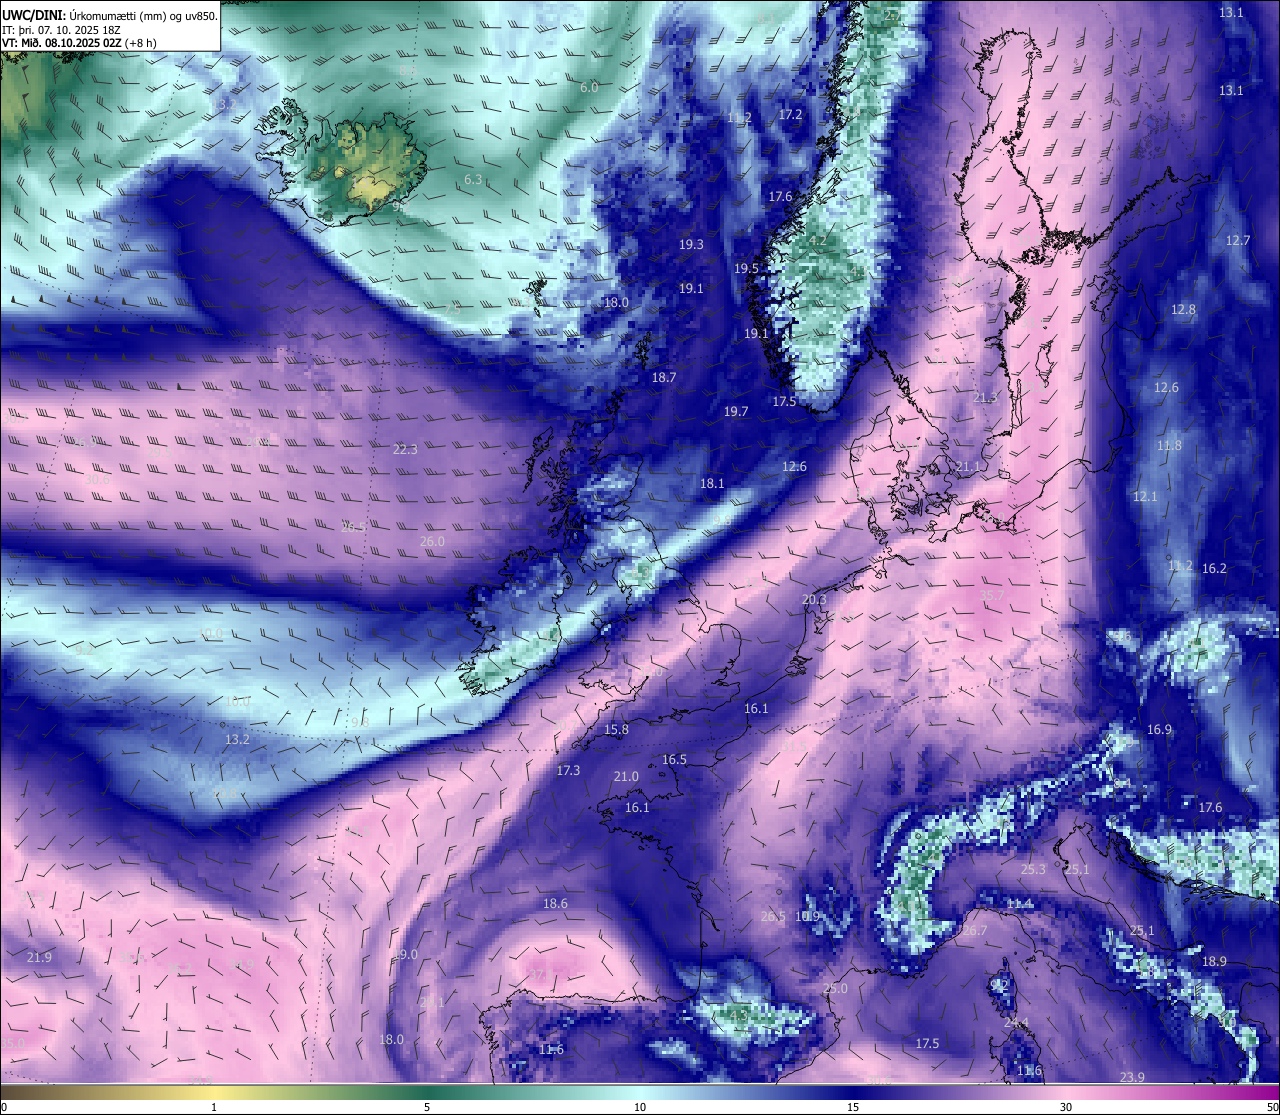The width and height of the screenshot is (1280, 1115).
Task: Click the 10 tick on the color scale
Action: 640,1107
